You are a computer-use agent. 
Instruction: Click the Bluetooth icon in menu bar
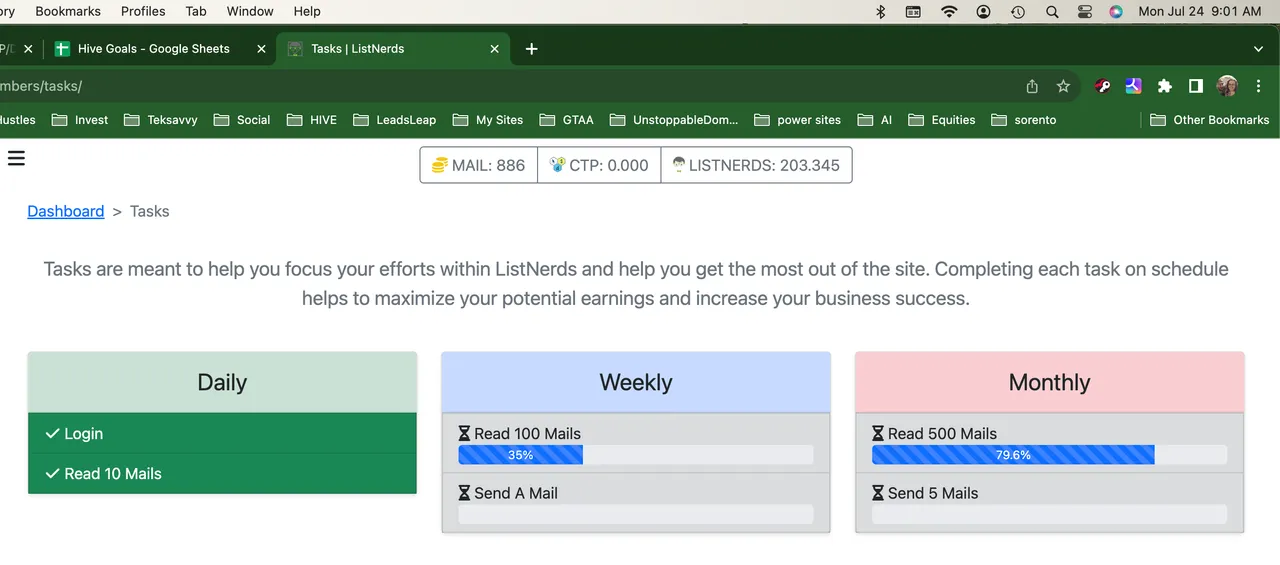click(x=881, y=12)
